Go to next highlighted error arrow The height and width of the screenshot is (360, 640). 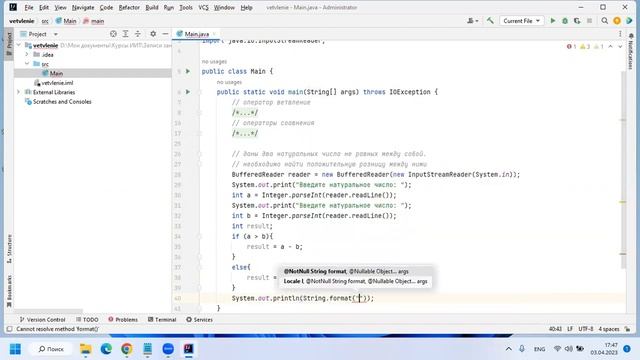click(x=620, y=47)
